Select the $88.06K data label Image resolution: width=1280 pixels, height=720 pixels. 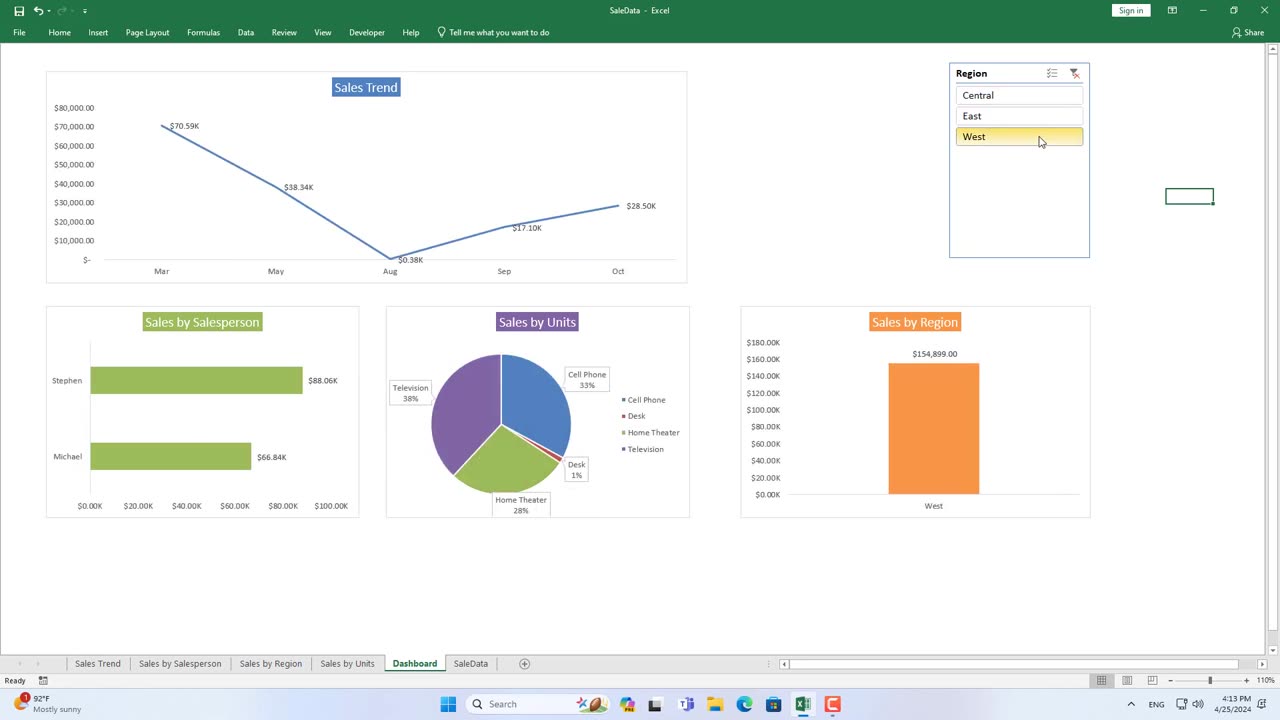[323, 381]
